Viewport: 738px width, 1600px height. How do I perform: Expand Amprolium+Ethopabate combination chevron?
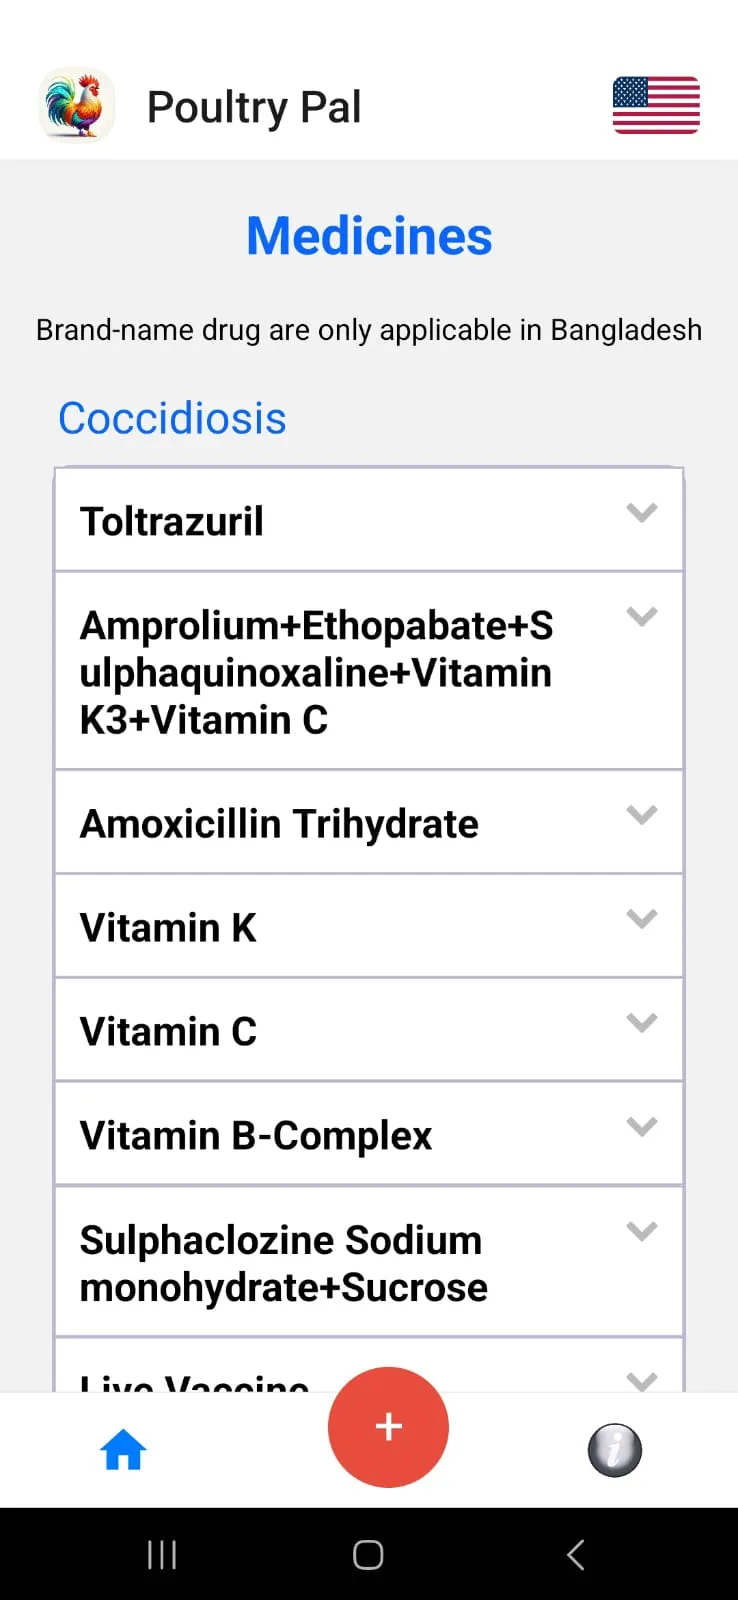click(641, 616)
